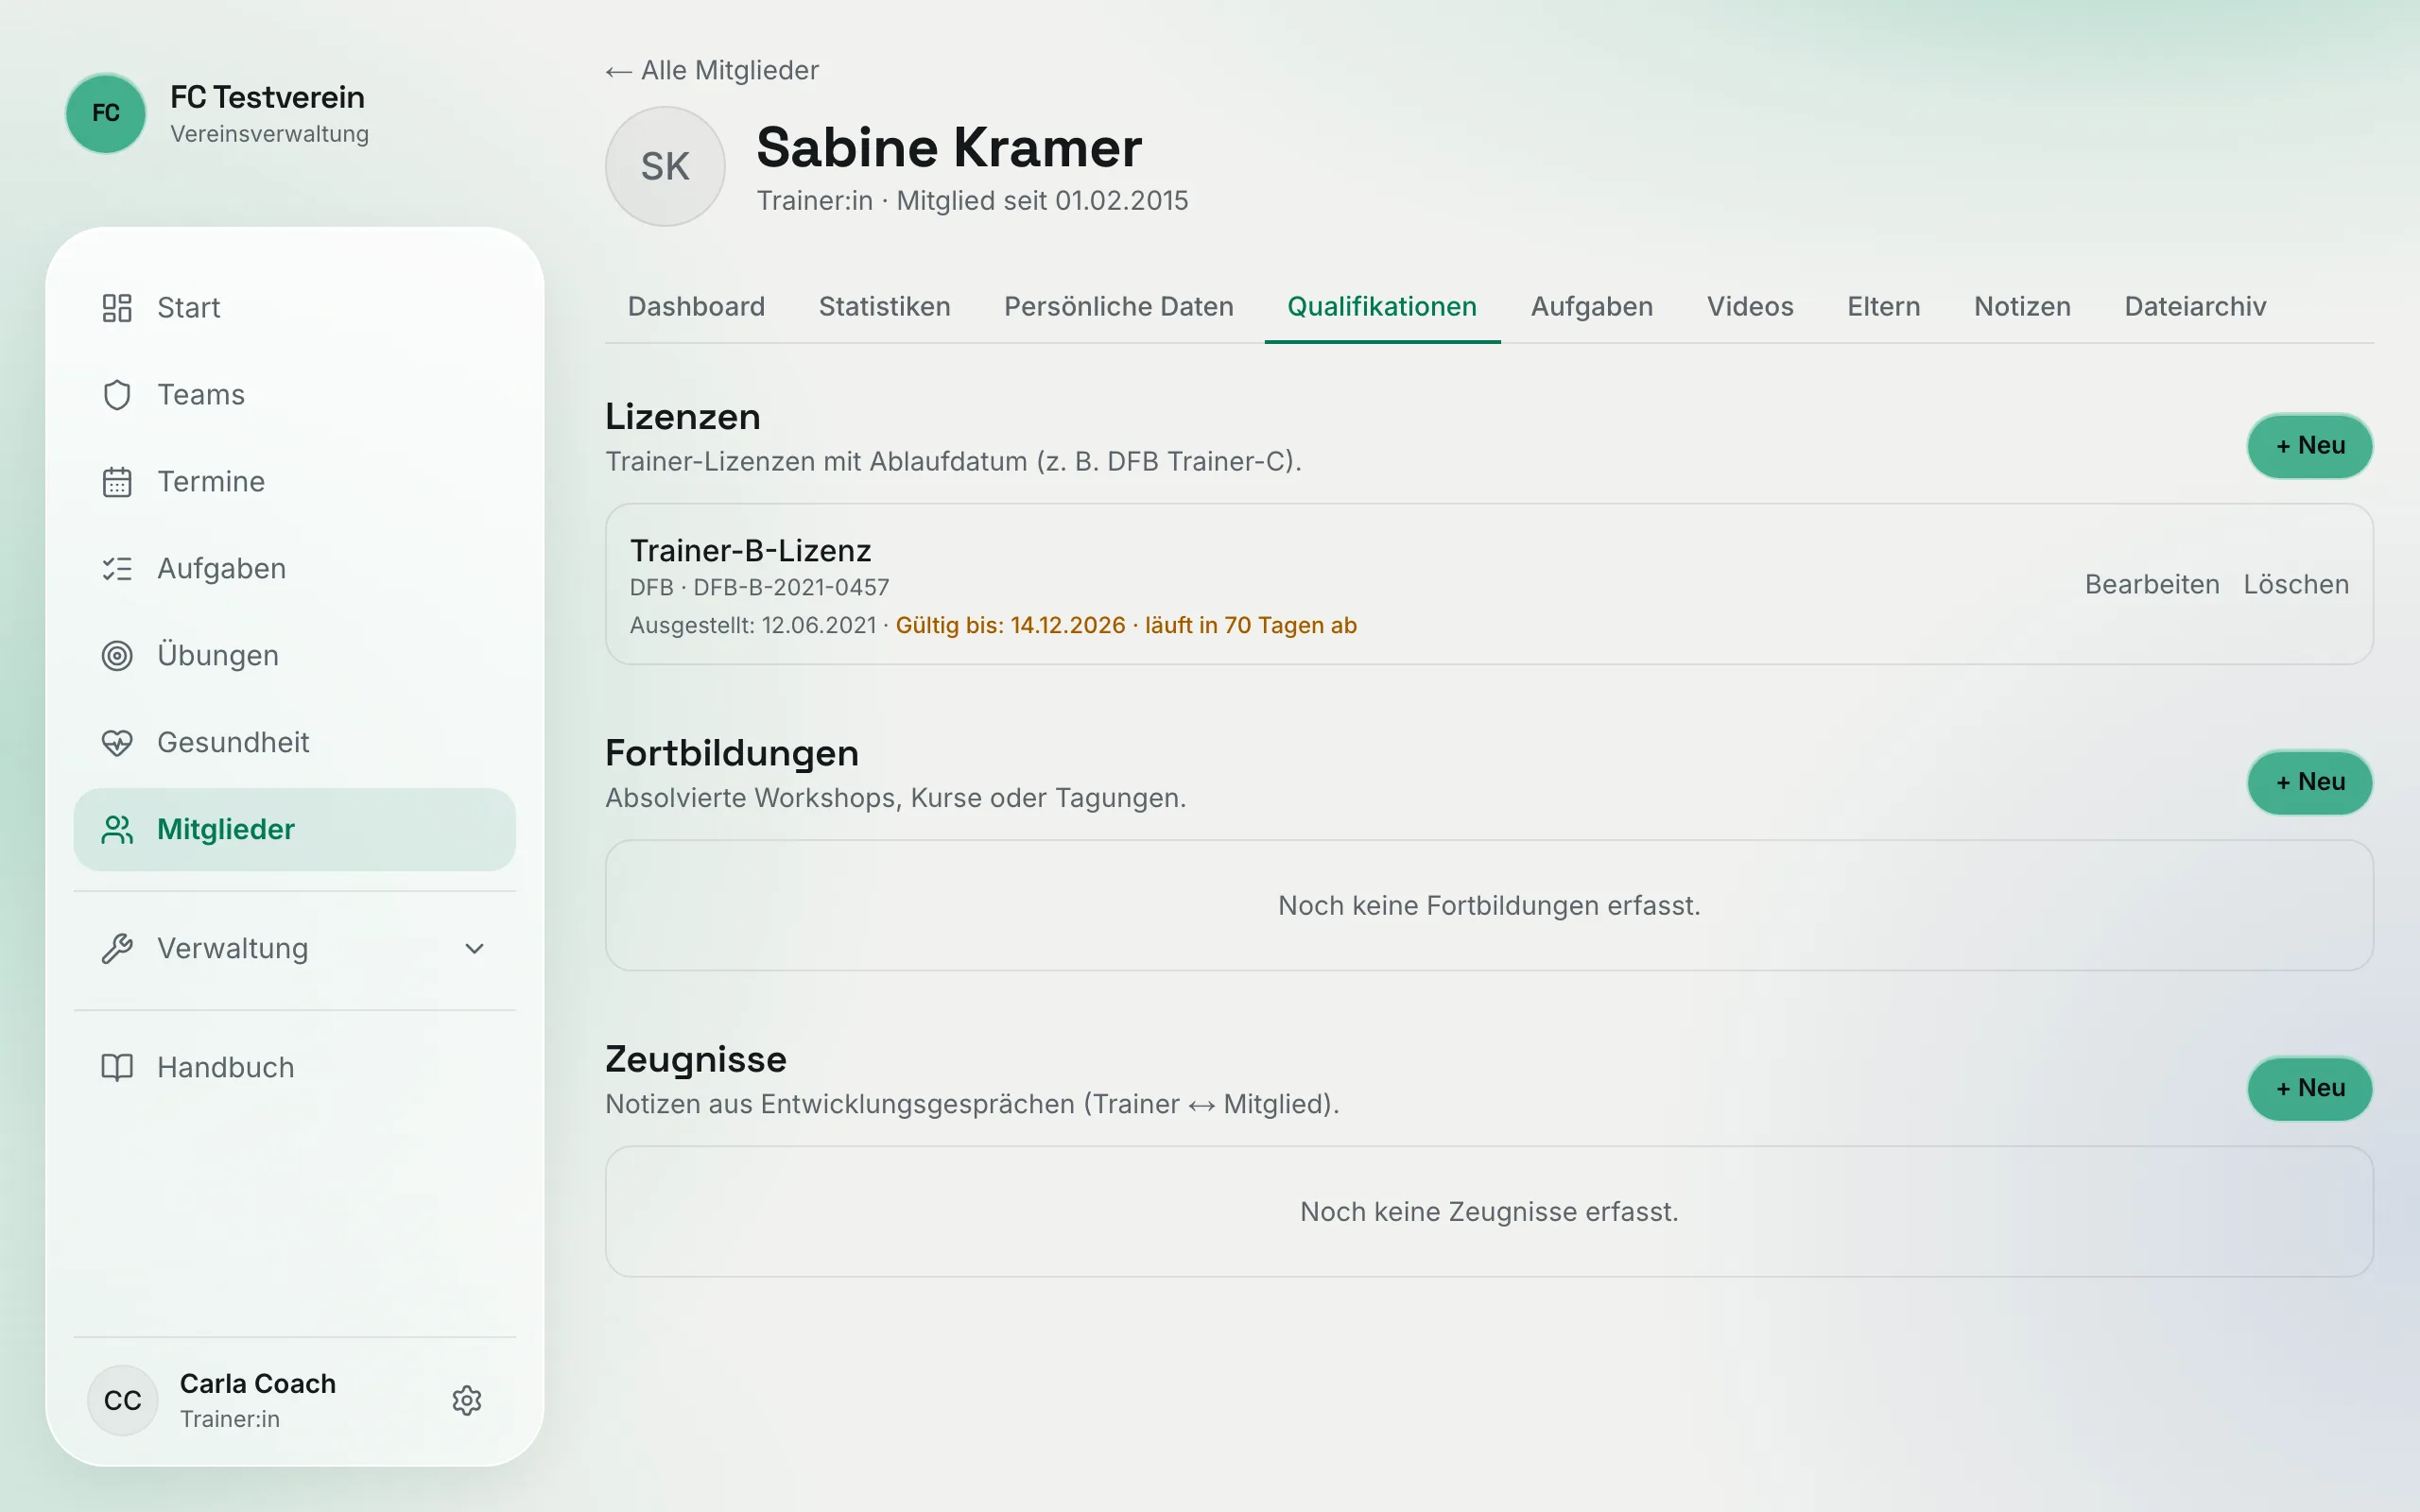Click the FC club logo avatar

[106, 113]
